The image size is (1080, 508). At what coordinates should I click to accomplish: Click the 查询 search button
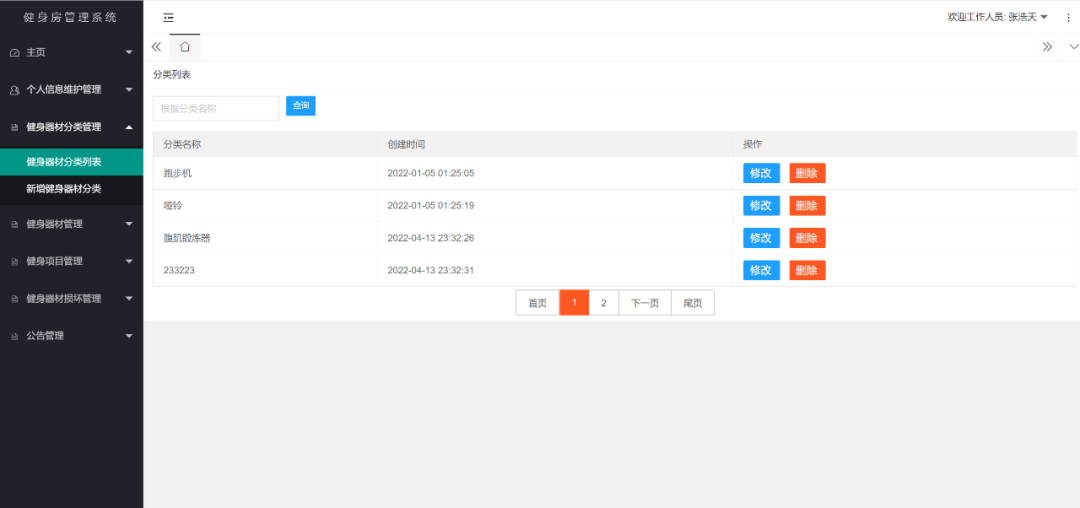300,105
